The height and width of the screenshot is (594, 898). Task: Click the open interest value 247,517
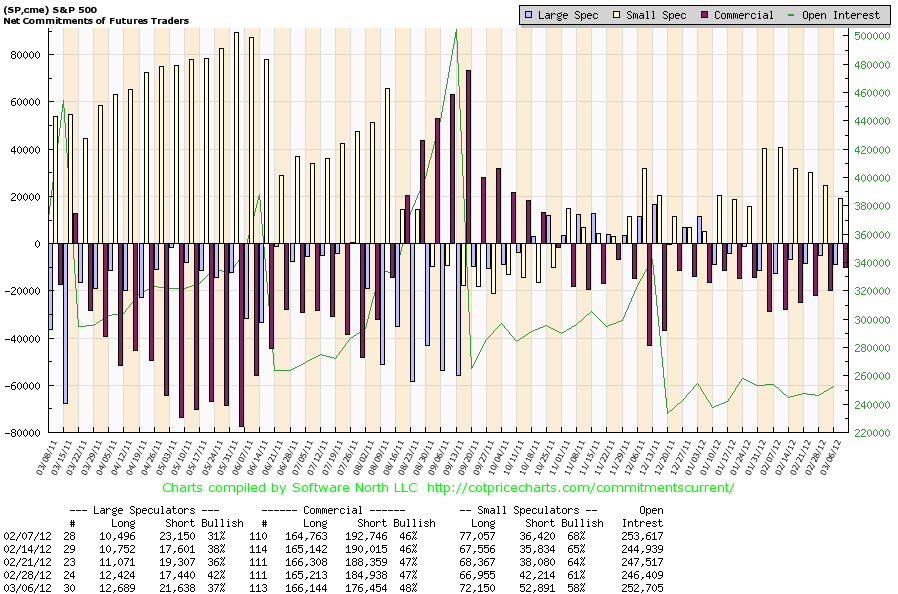click(642, 562)
